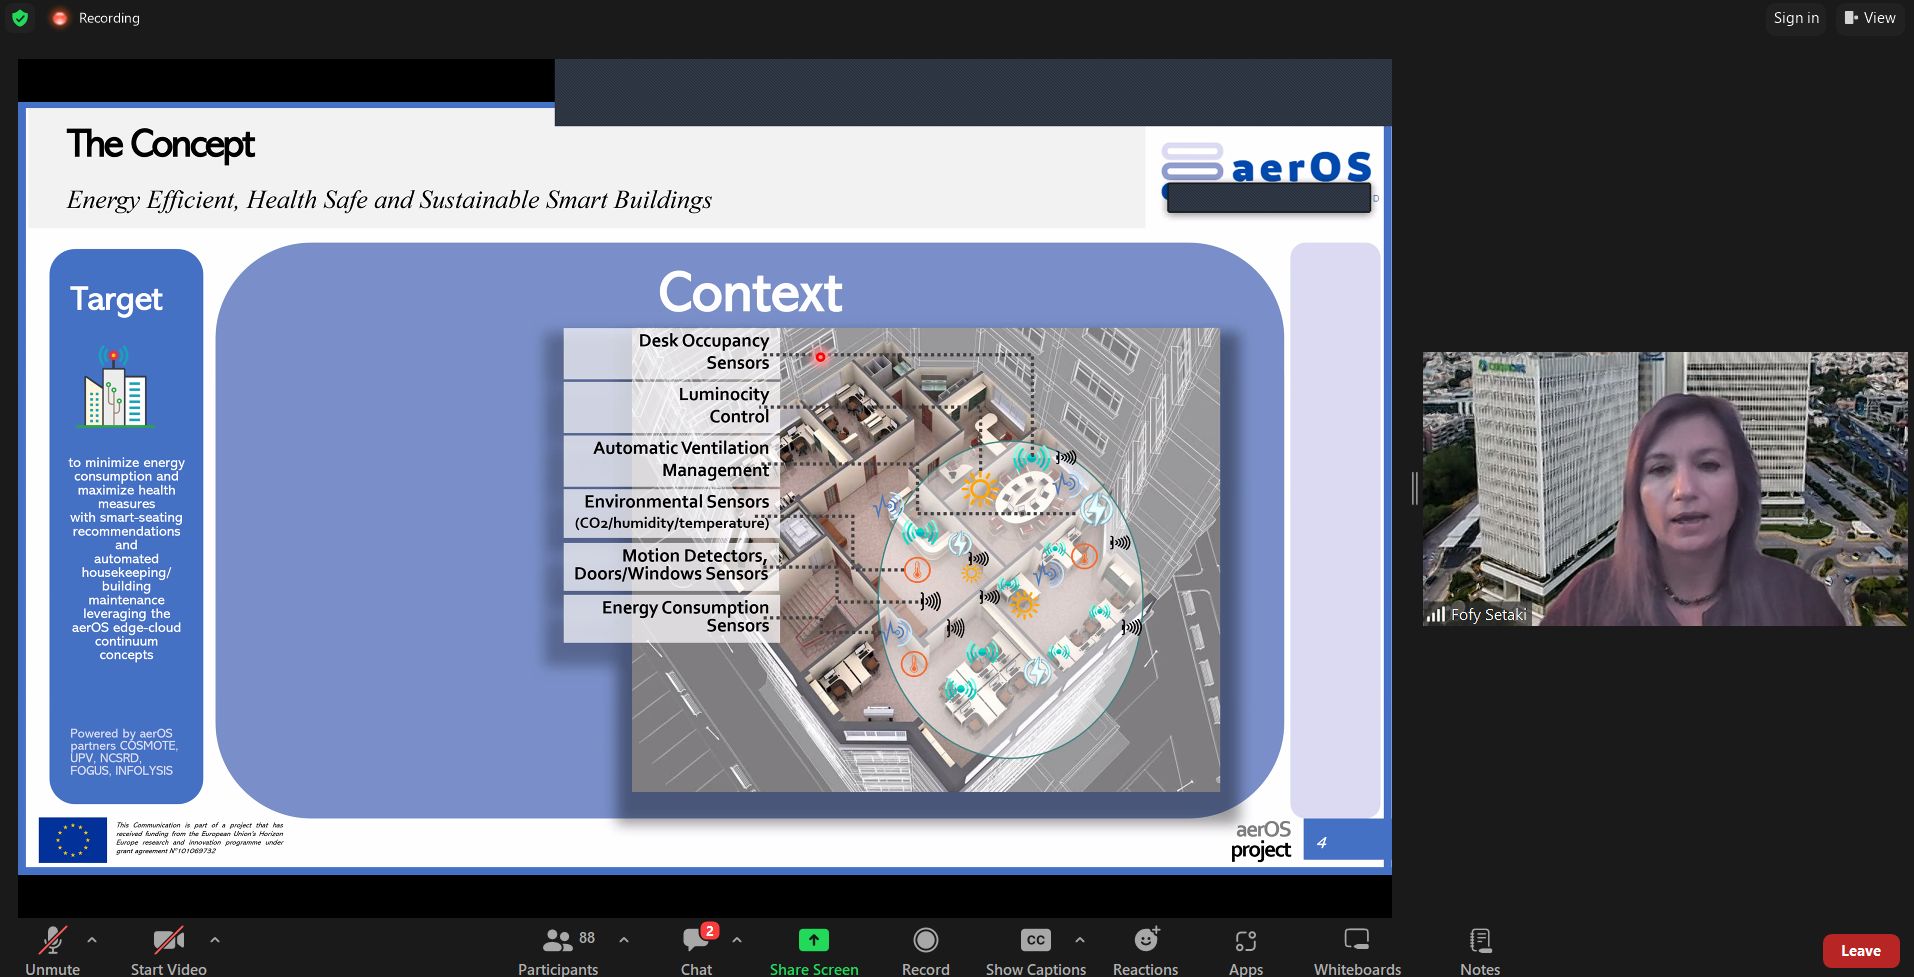Viewport: 1914px width, 977px height.
Task: Open video settings chevron near Start Video
Action: pyautogui.click(x=215, y=940)
